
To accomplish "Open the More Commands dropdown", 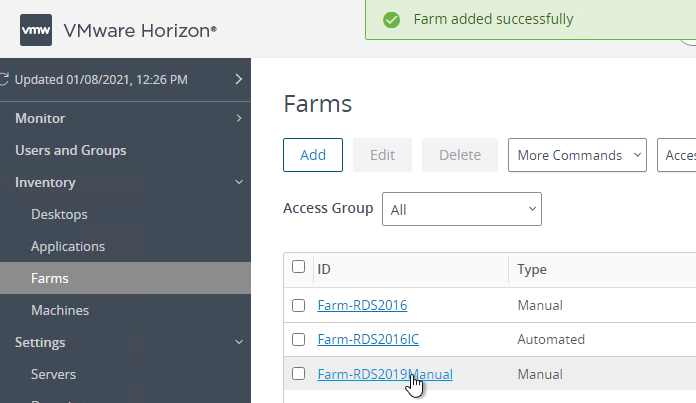I will click(x=577, y=155).
